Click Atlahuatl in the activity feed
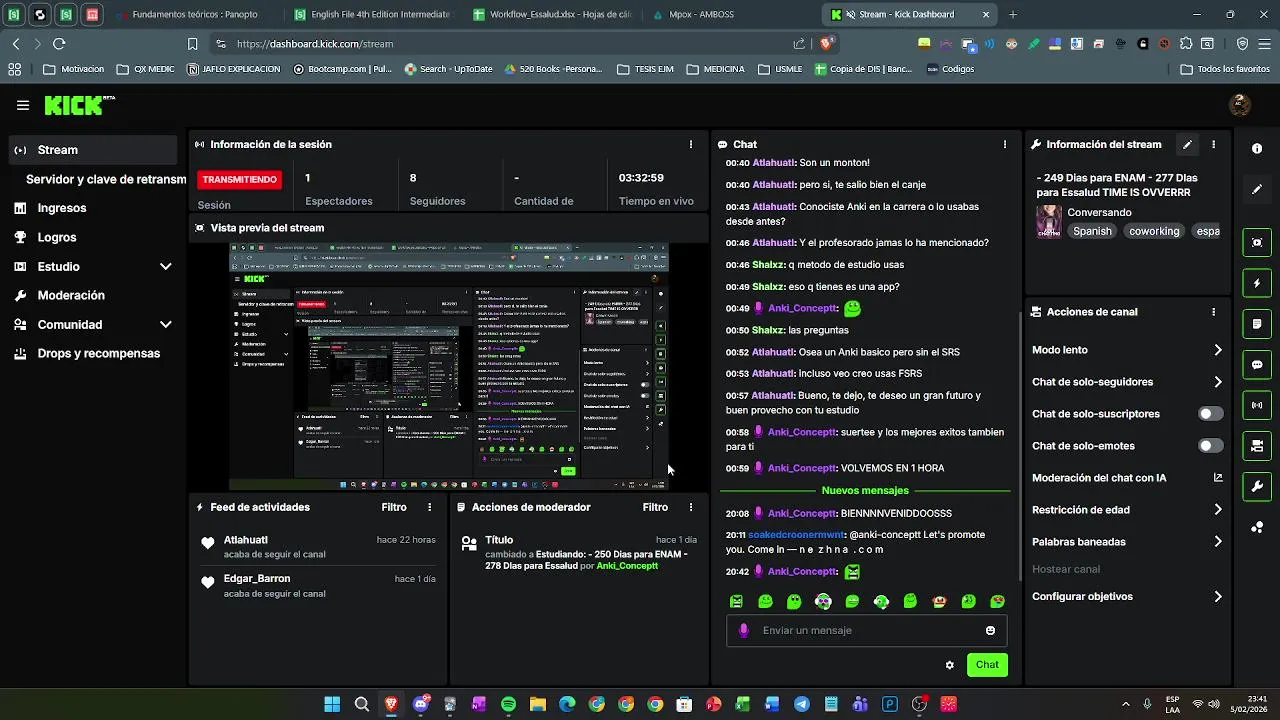Viewport: 1280px width, 720px height. pyautogui.click(x=245, y=540)
